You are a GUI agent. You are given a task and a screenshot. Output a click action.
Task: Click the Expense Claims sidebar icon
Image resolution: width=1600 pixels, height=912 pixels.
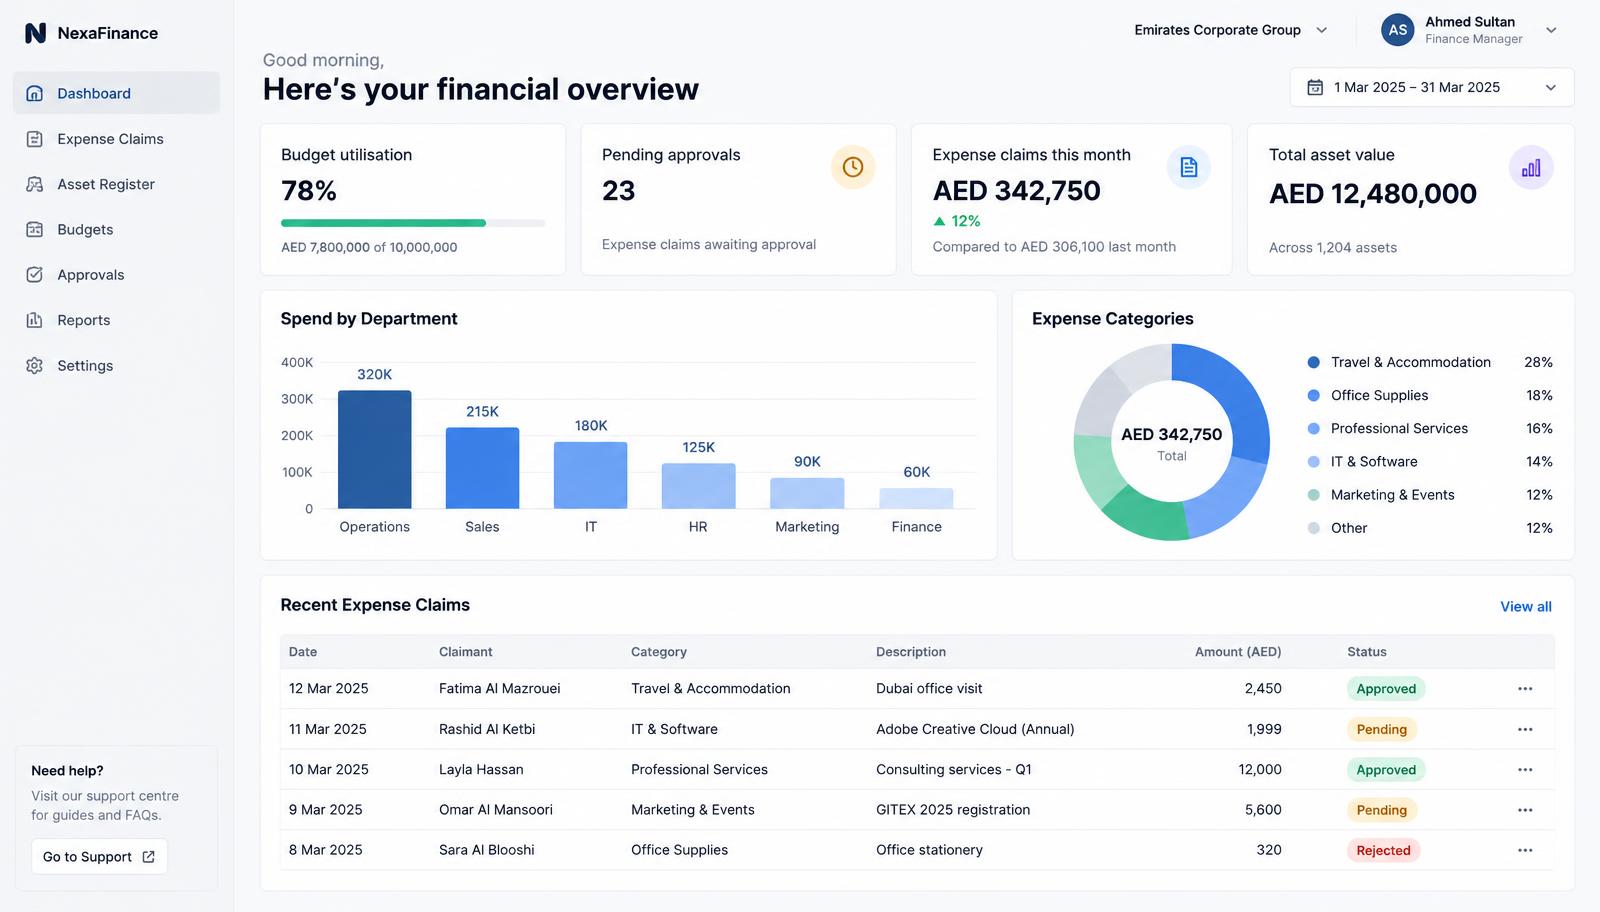coord(34,139)
